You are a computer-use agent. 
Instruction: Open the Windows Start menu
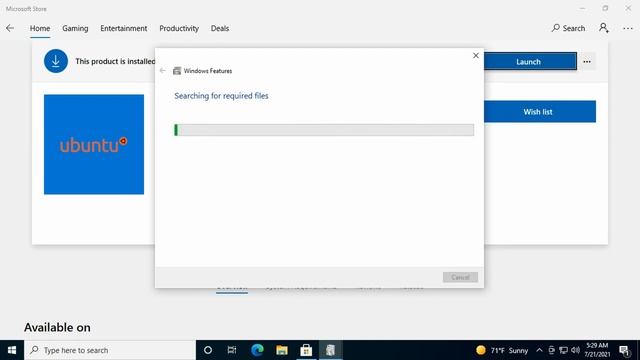[x=12, y=350]
